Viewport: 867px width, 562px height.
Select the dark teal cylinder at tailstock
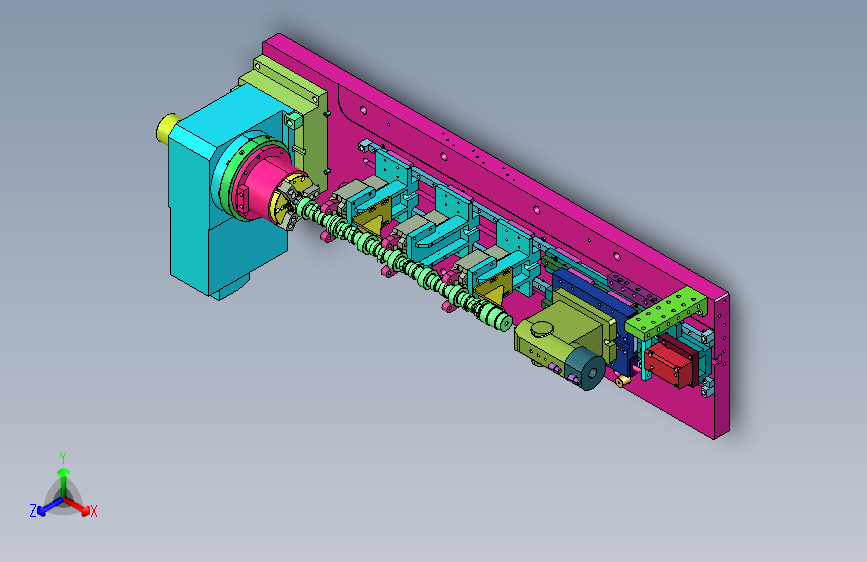coord(585,368)
